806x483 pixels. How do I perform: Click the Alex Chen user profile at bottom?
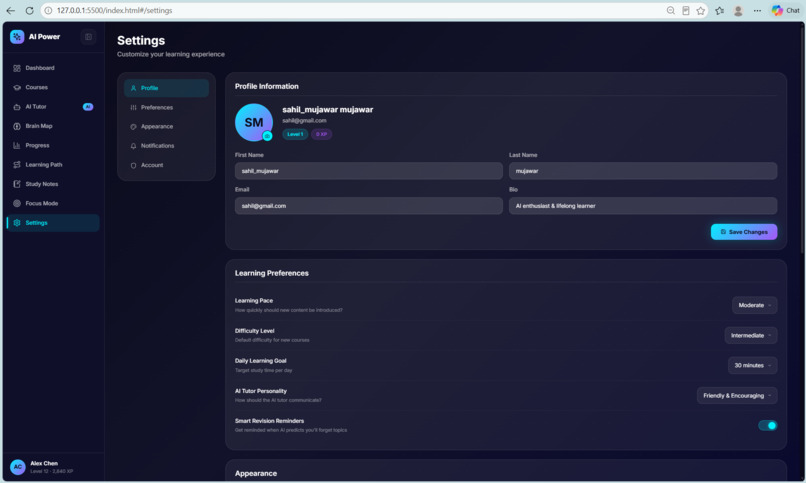(53, 467)
